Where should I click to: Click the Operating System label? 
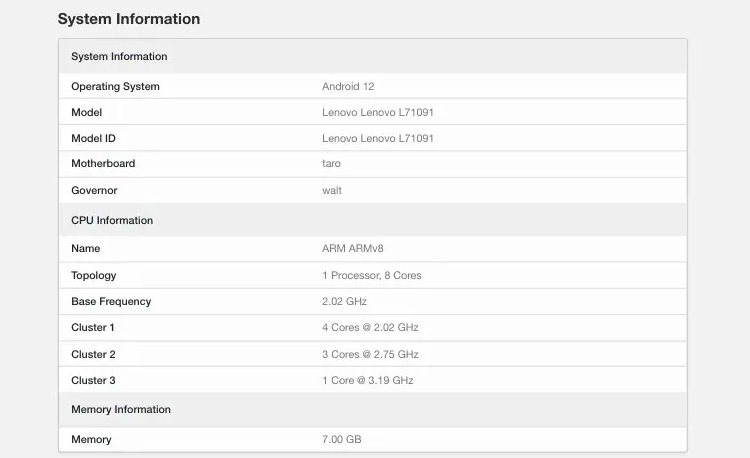coord(115,87)
